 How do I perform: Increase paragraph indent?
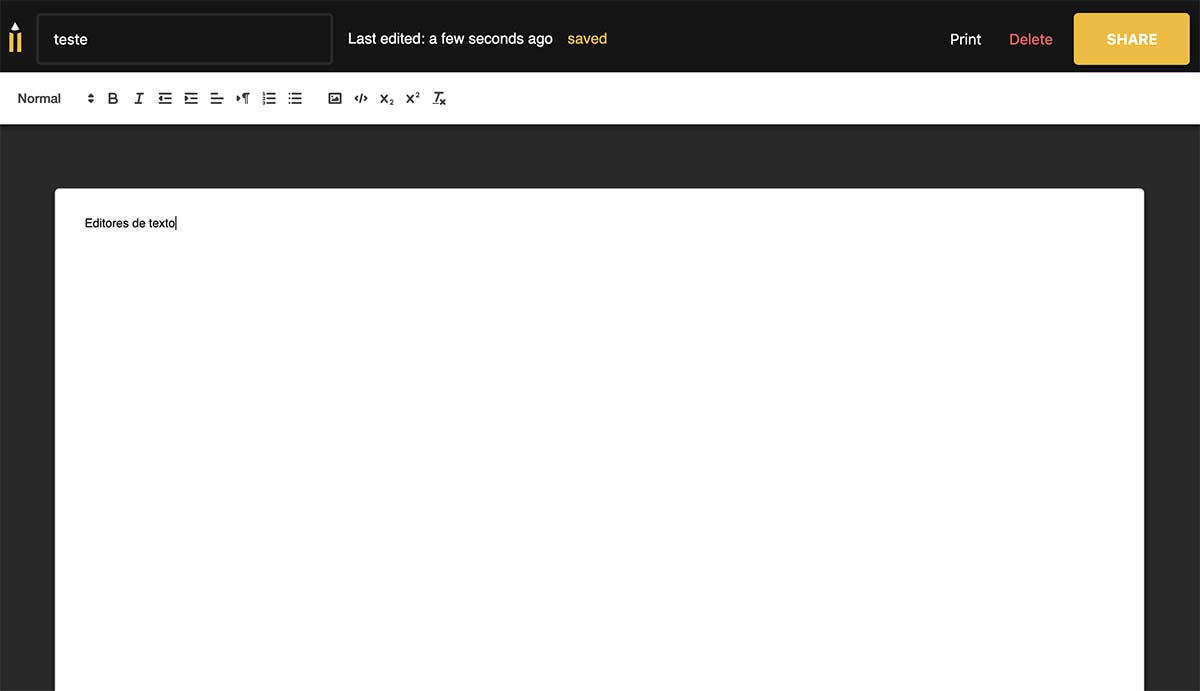click(191, 99)
